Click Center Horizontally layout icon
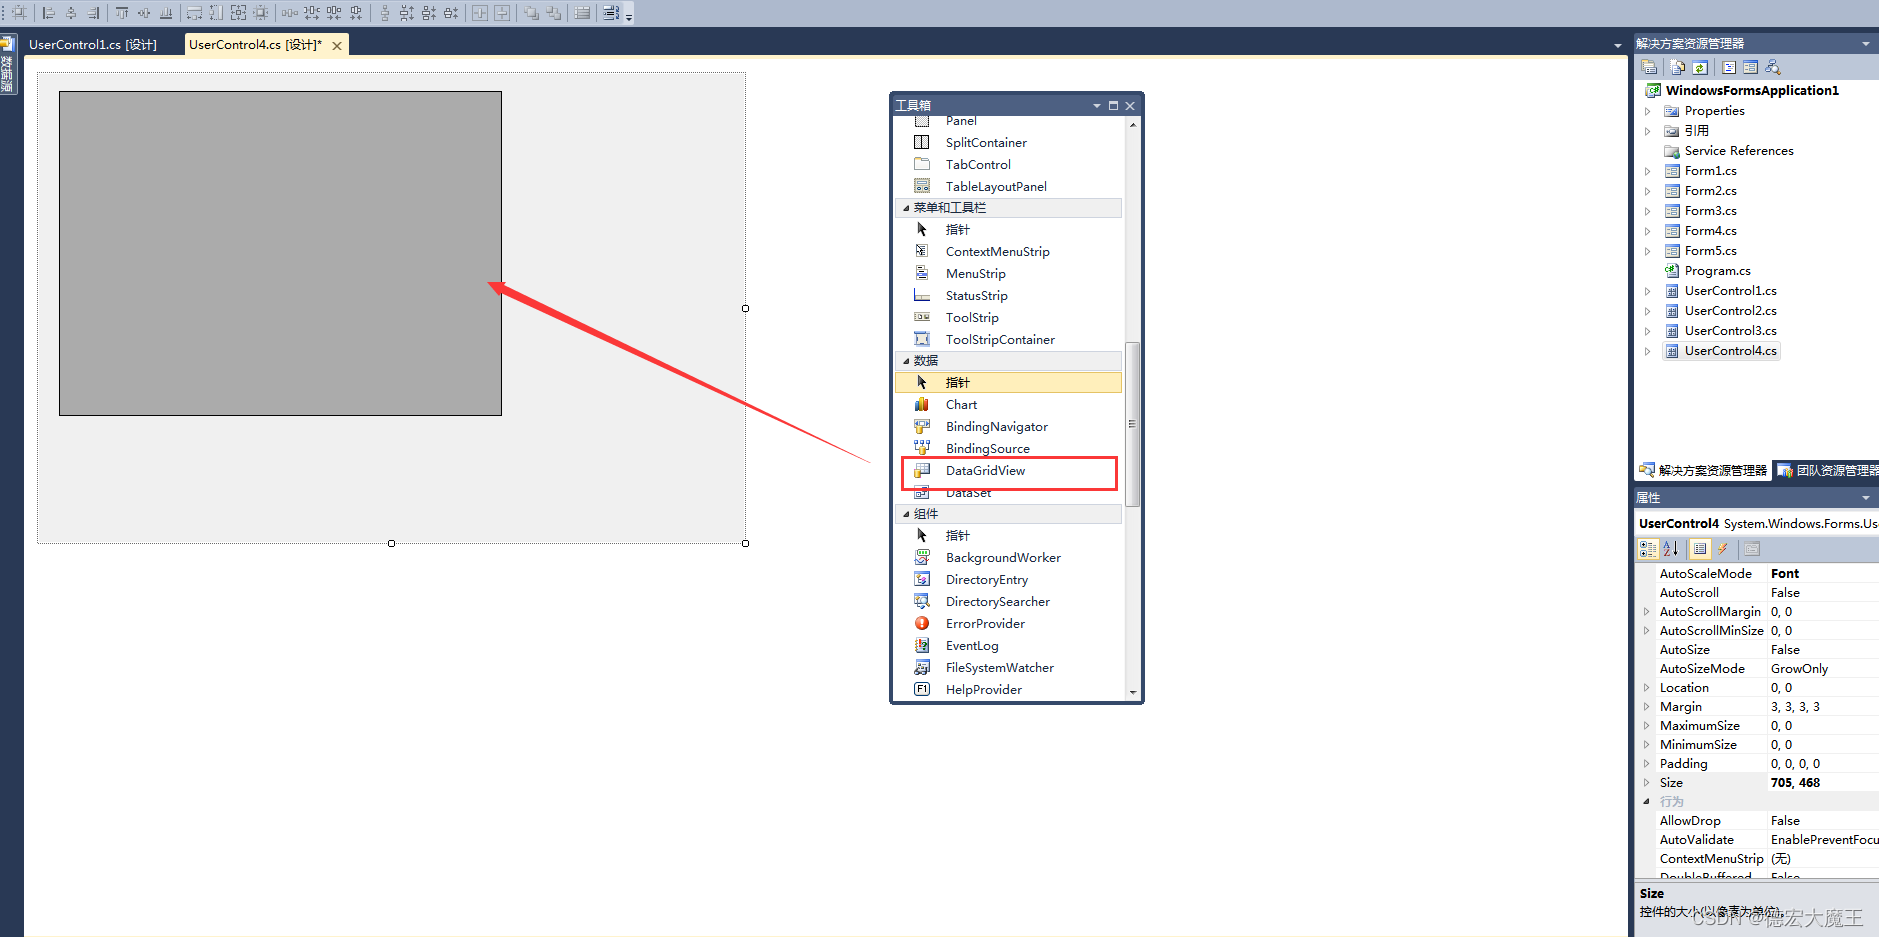1879x937 pixels. (480, 13)
